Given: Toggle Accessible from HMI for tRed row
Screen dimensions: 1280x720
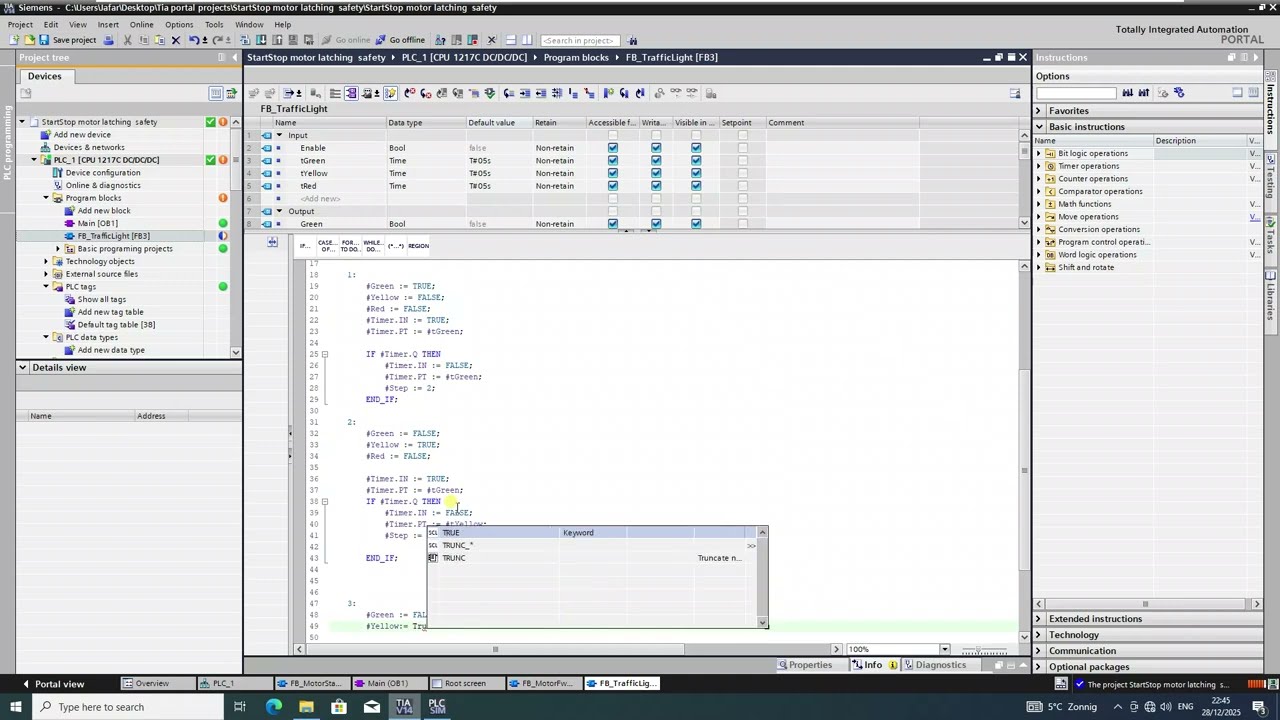Looking at the screenshot, I should click(613, 186).
